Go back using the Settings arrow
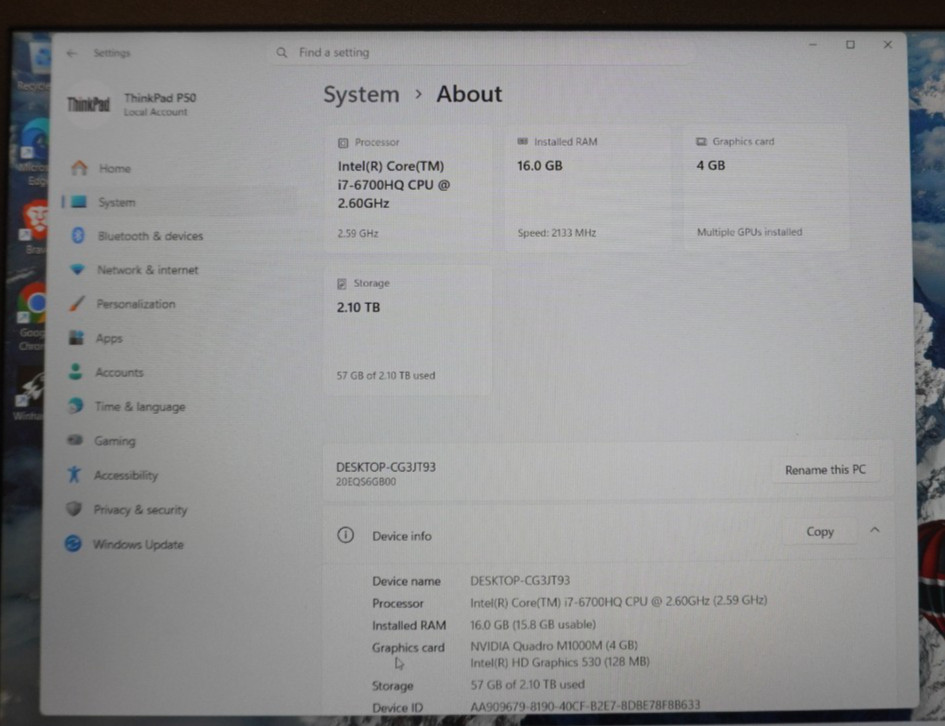Screen dimensions: 945x726 click(x=72, y=54)
